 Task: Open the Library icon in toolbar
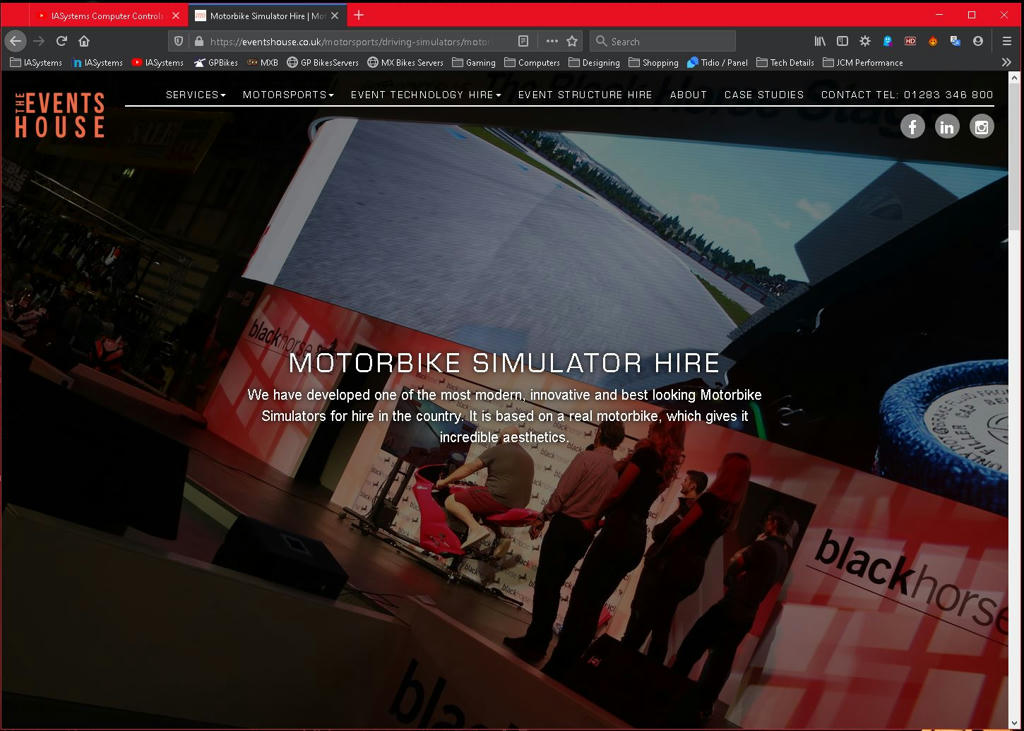(x=820, y=41)
